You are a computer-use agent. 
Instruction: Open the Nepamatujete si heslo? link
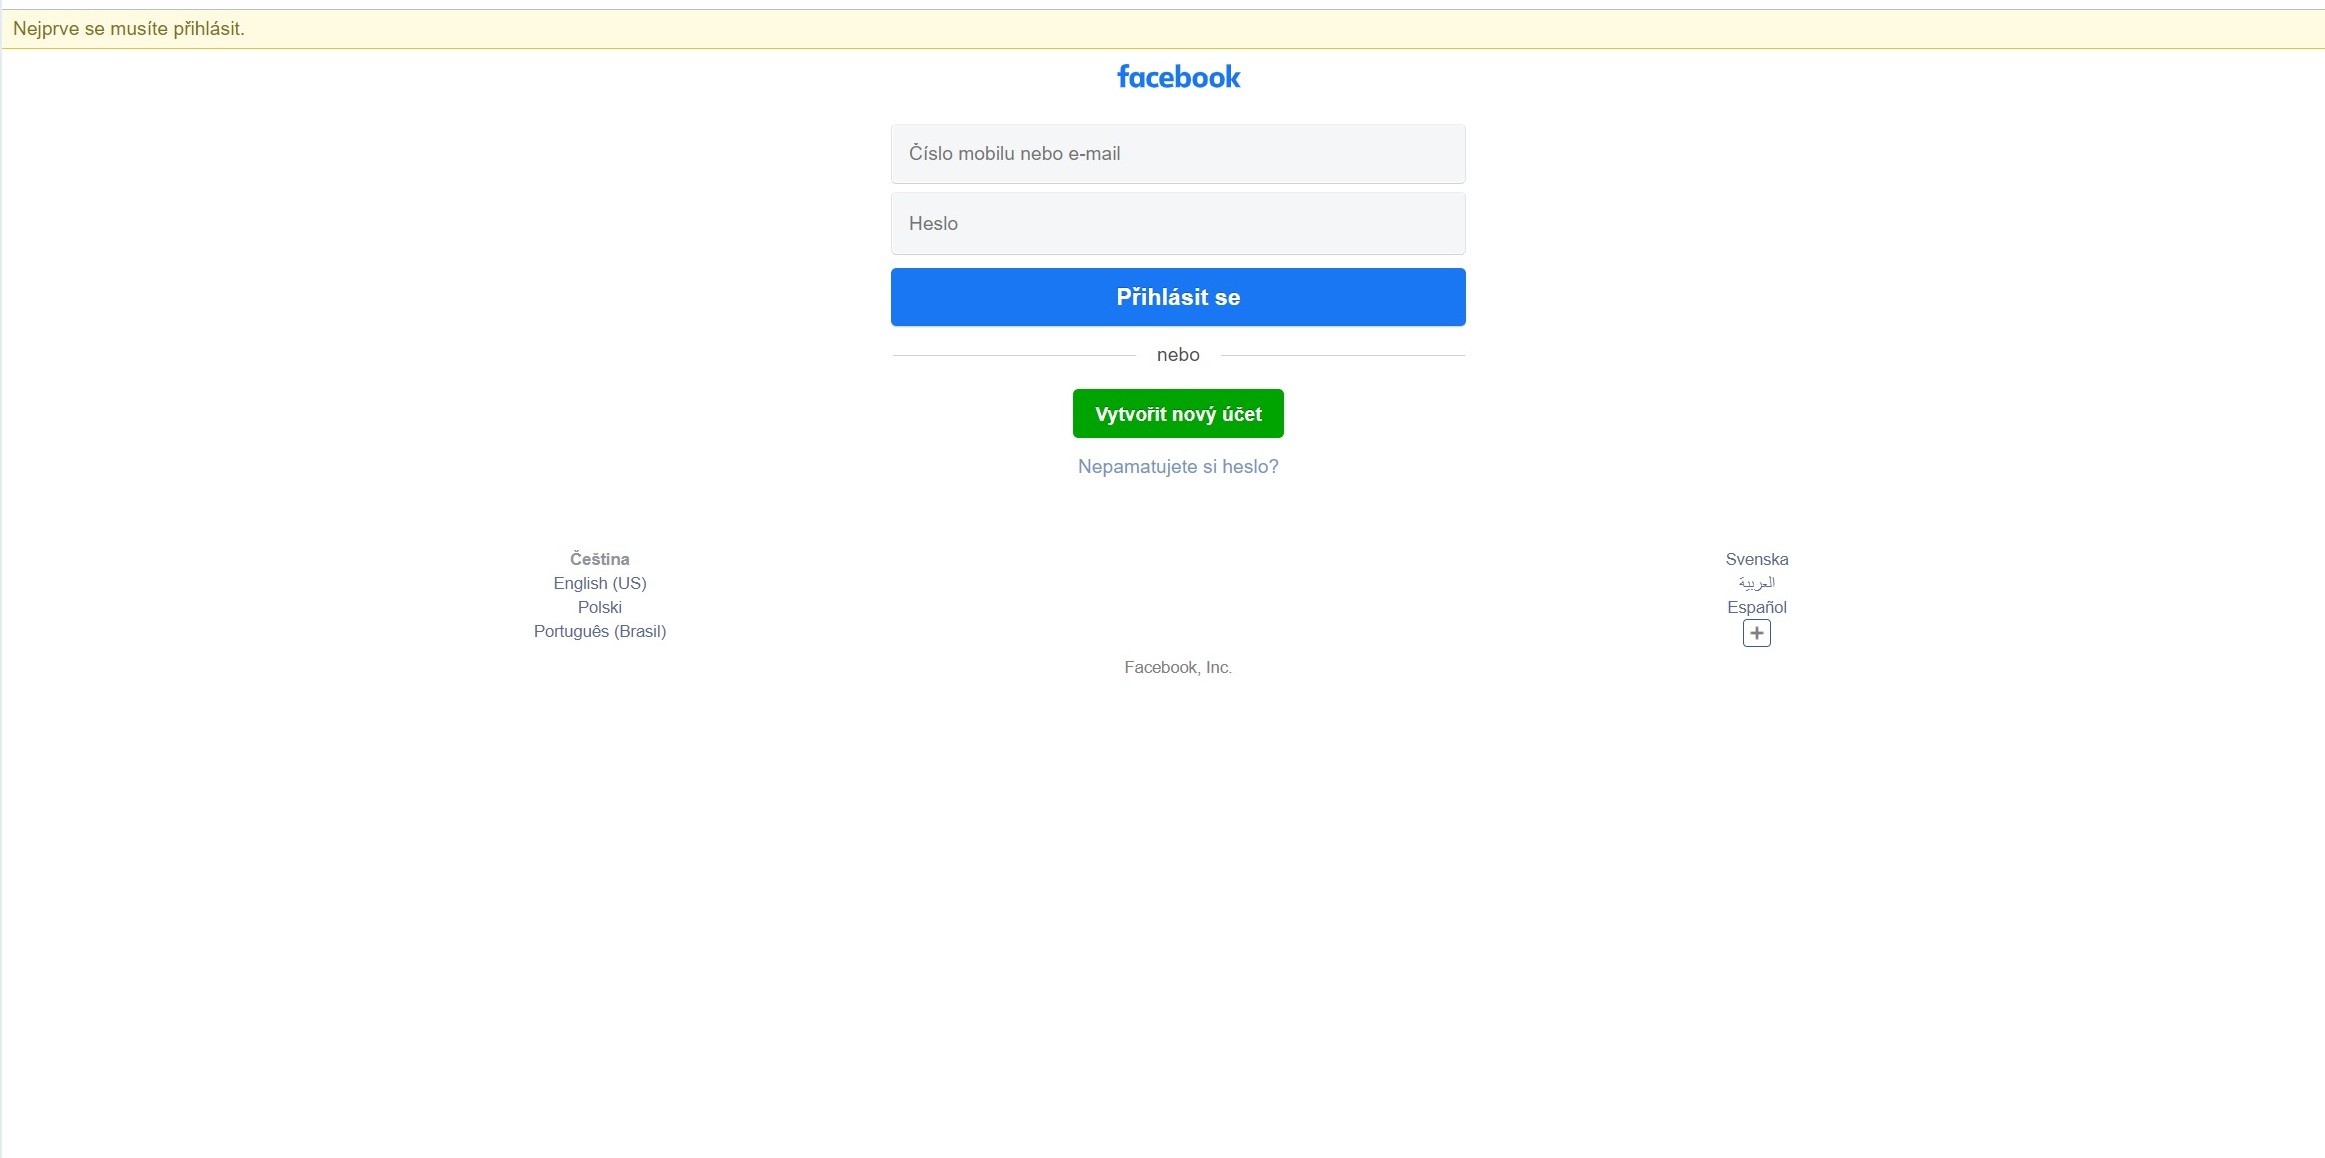pos(1178,467)
